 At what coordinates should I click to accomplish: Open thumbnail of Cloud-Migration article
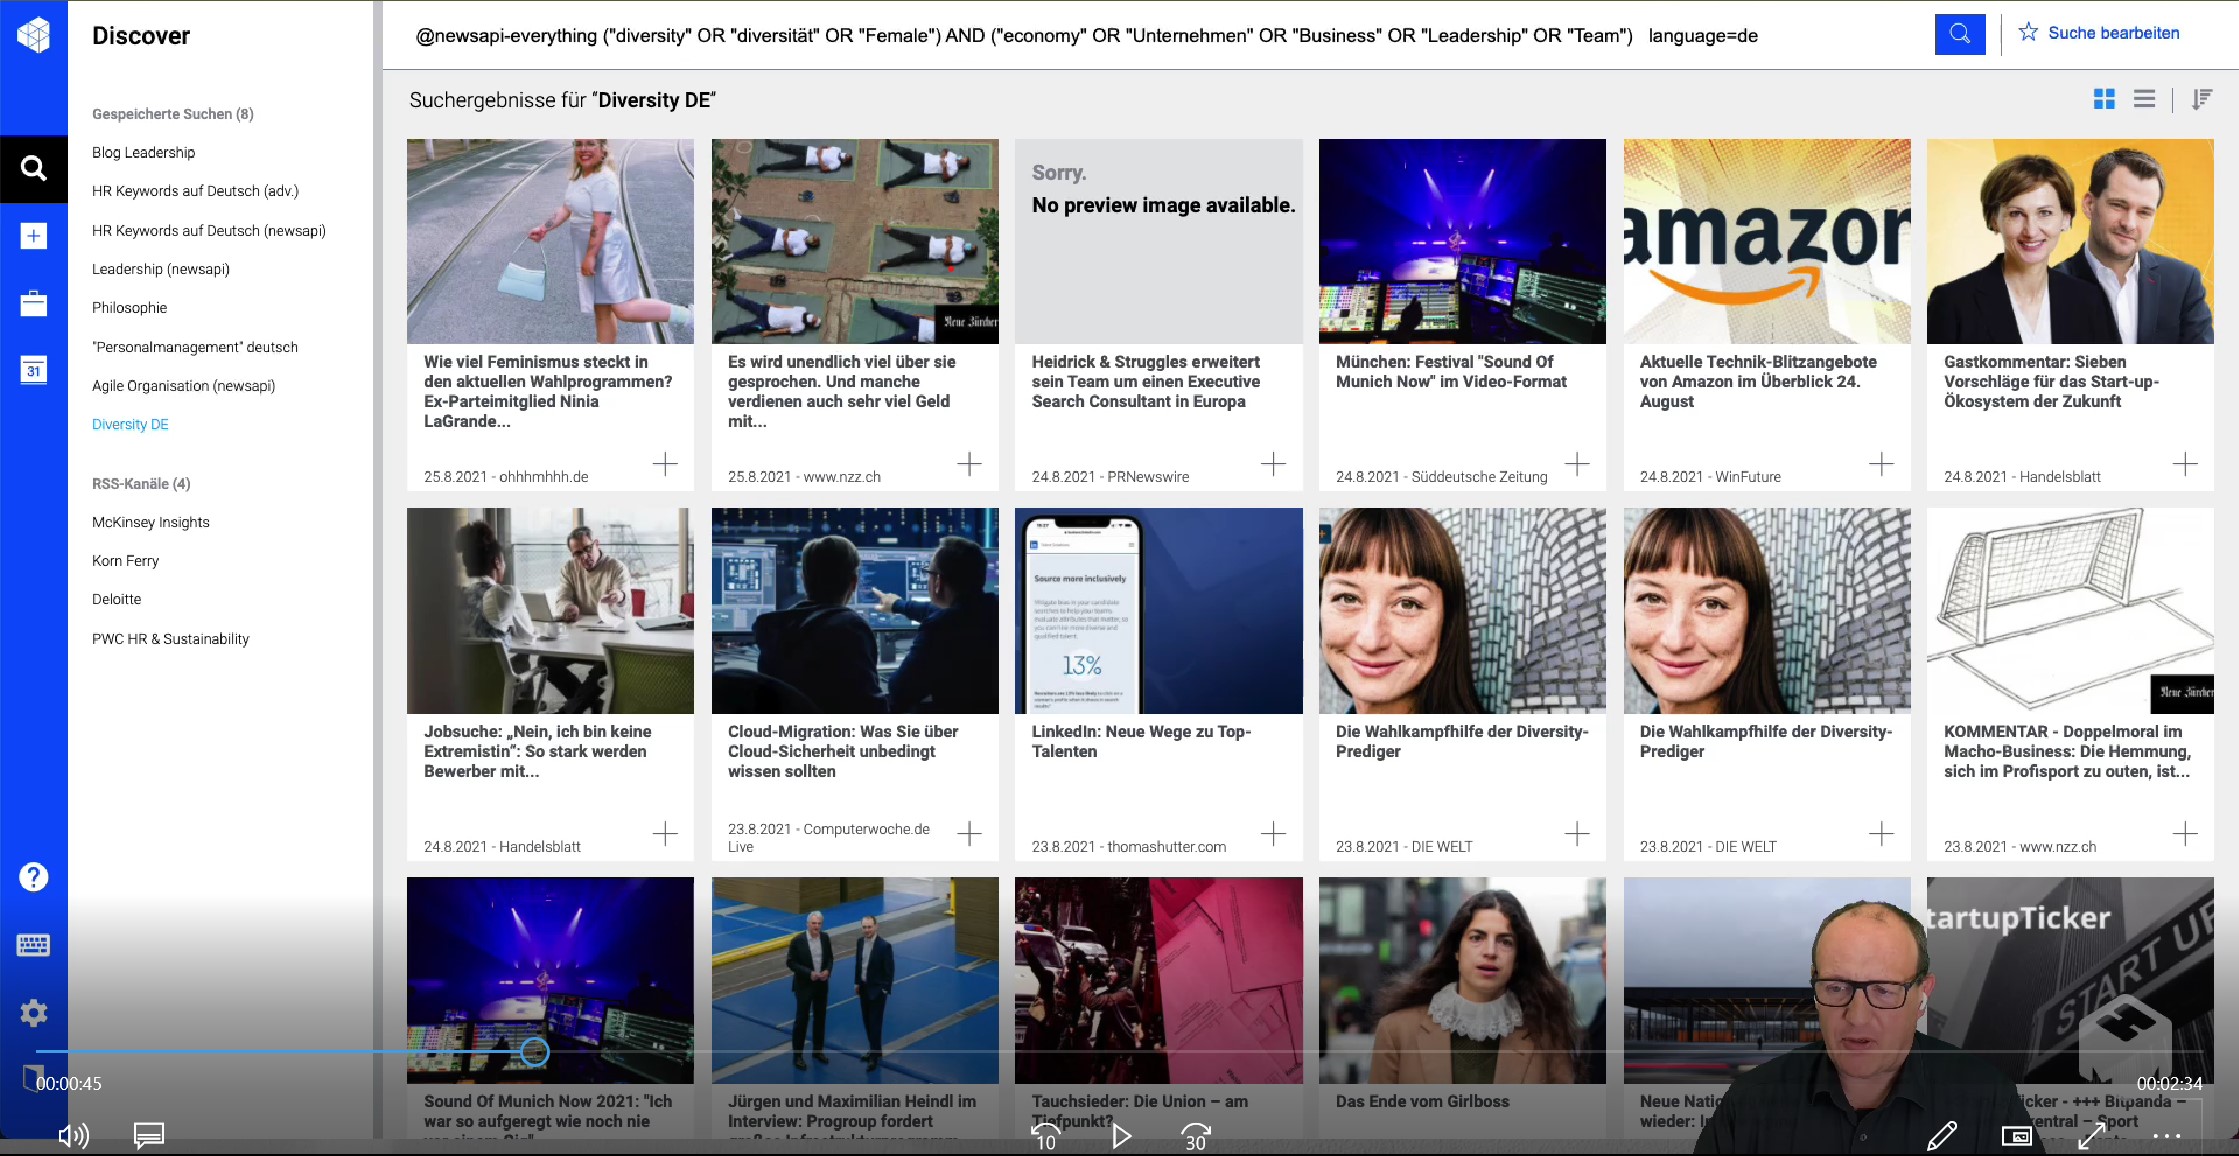(855, 611)
